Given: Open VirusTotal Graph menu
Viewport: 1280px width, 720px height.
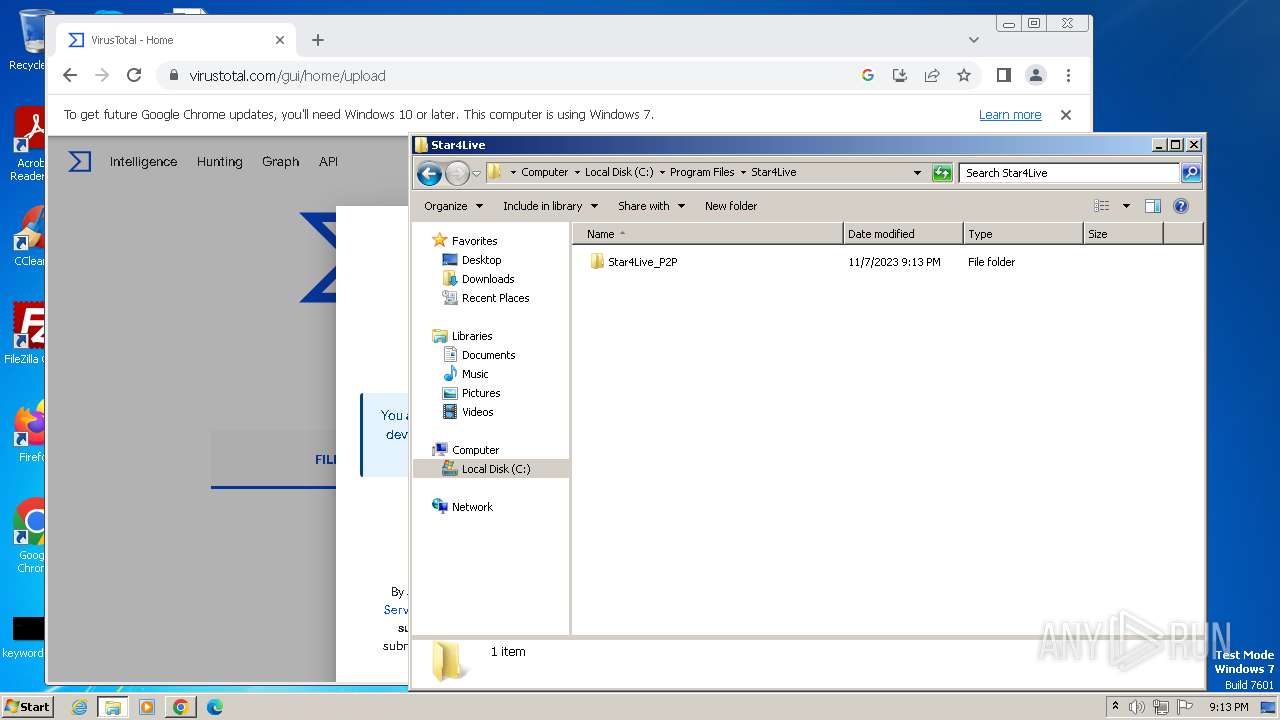Looking at the screenshot, I should pos(280,161).
